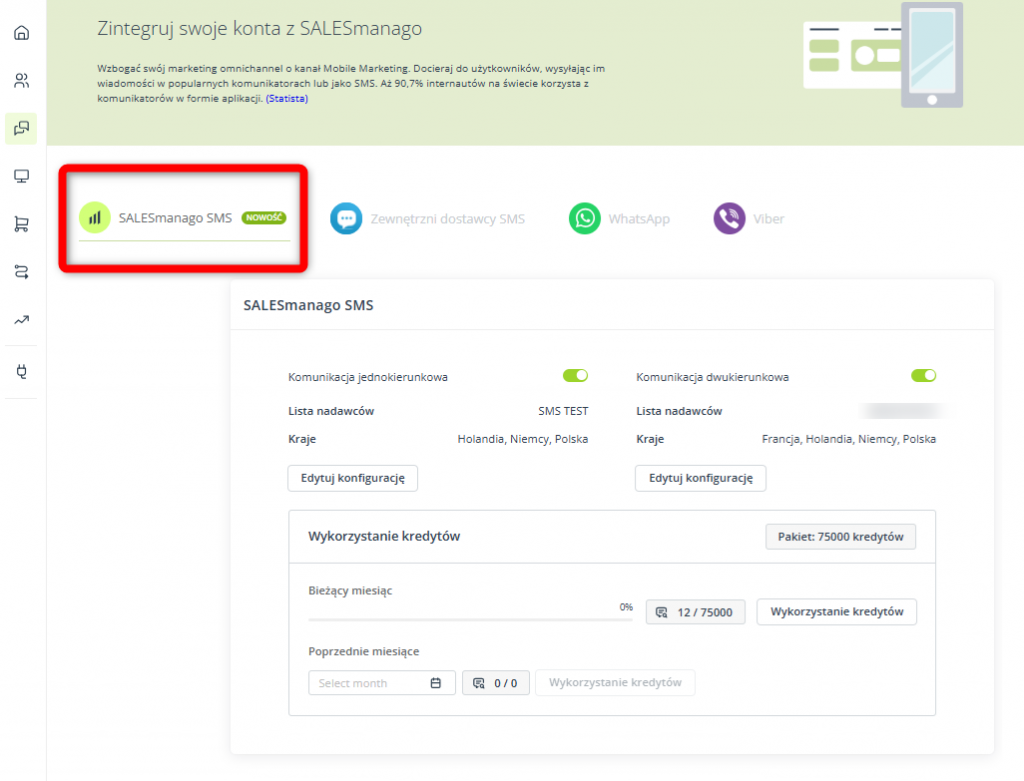The width and height of the screenshot is (1024, 781).
Task: Open the analytics trend sidebar icon
Action: (x=22, y=320)
